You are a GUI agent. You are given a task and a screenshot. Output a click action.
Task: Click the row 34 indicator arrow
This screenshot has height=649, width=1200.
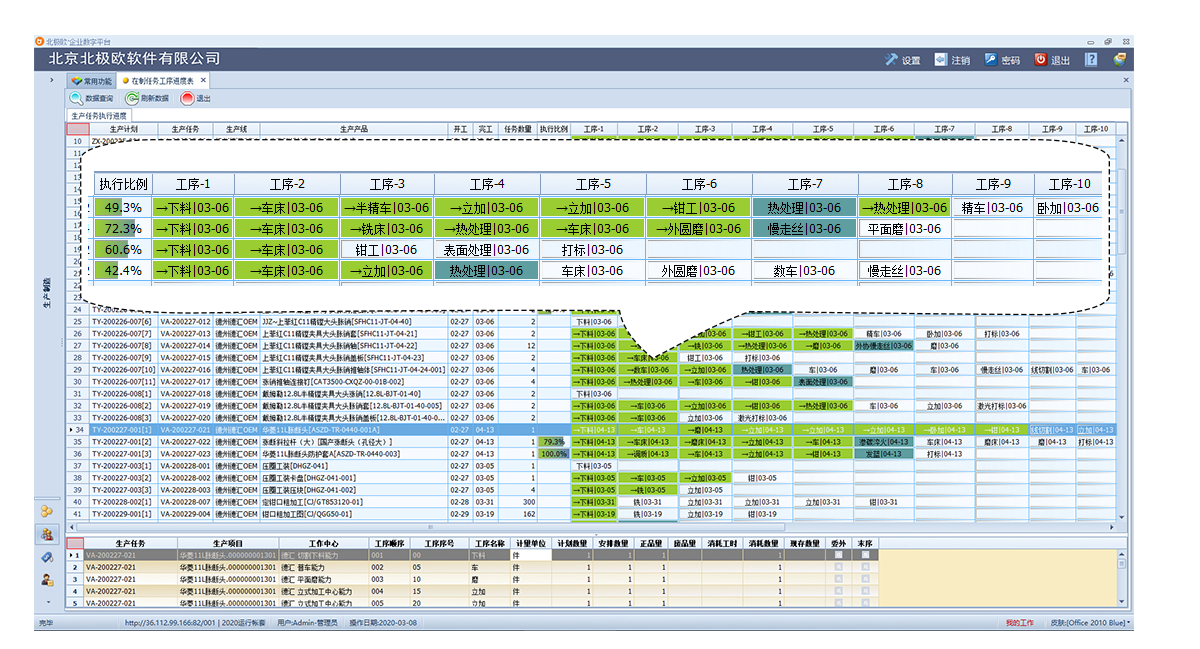(69, 430)
